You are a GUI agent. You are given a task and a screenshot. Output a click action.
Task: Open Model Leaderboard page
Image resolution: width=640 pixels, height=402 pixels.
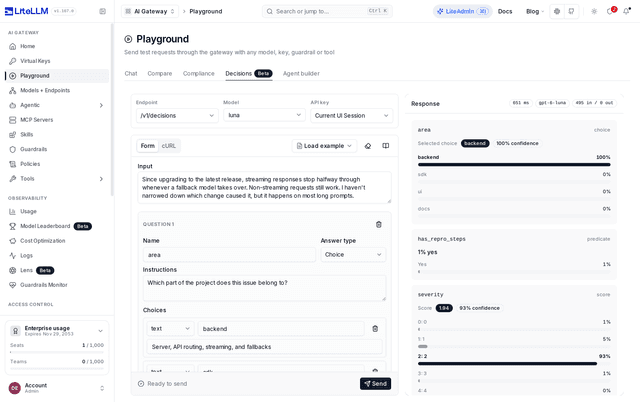57,226
